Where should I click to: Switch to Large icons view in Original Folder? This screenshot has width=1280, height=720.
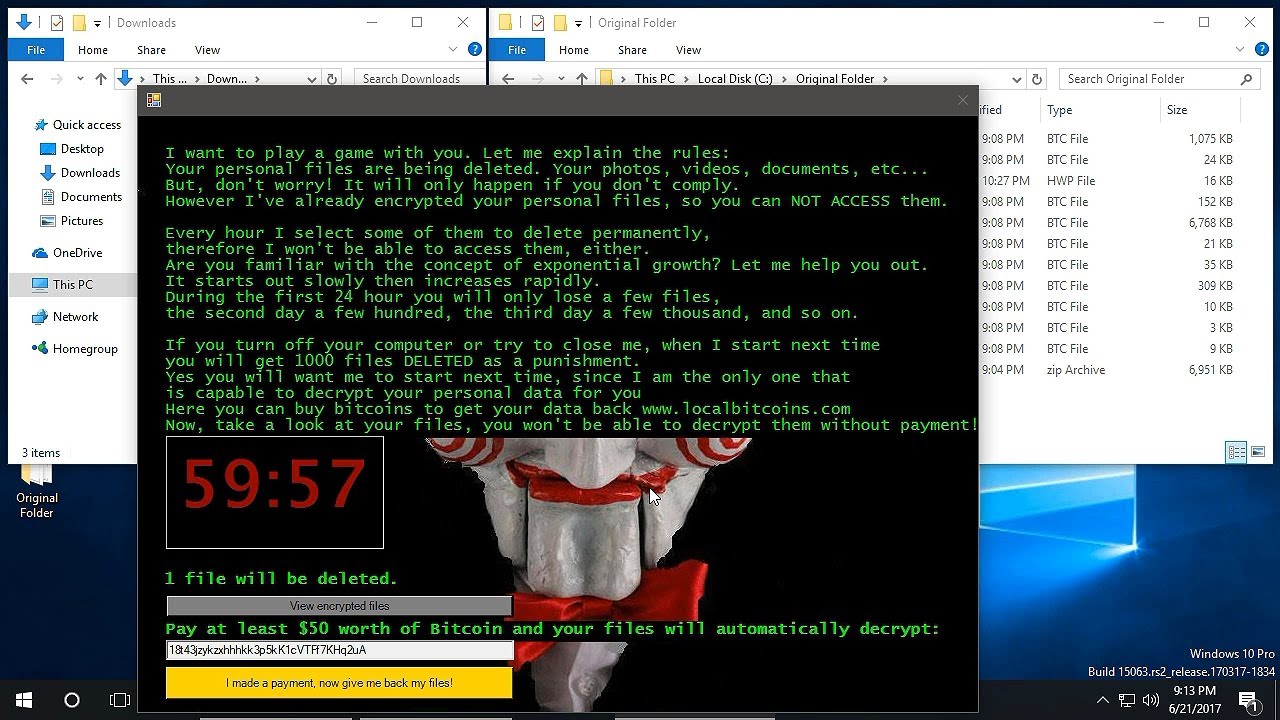point(1258,452)
